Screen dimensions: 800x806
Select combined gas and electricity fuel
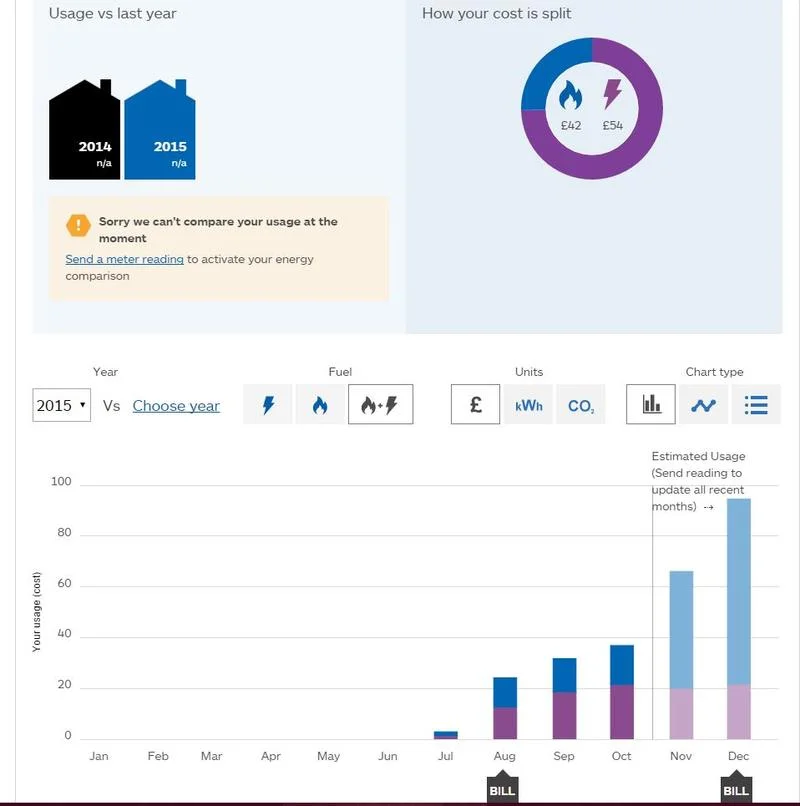coord(380,405)
